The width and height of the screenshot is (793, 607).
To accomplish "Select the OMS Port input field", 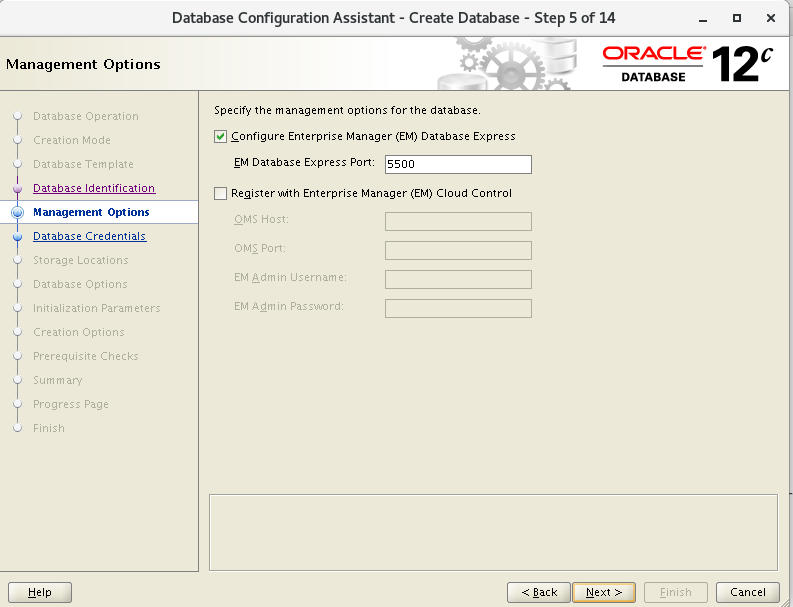I will [458, 250].
